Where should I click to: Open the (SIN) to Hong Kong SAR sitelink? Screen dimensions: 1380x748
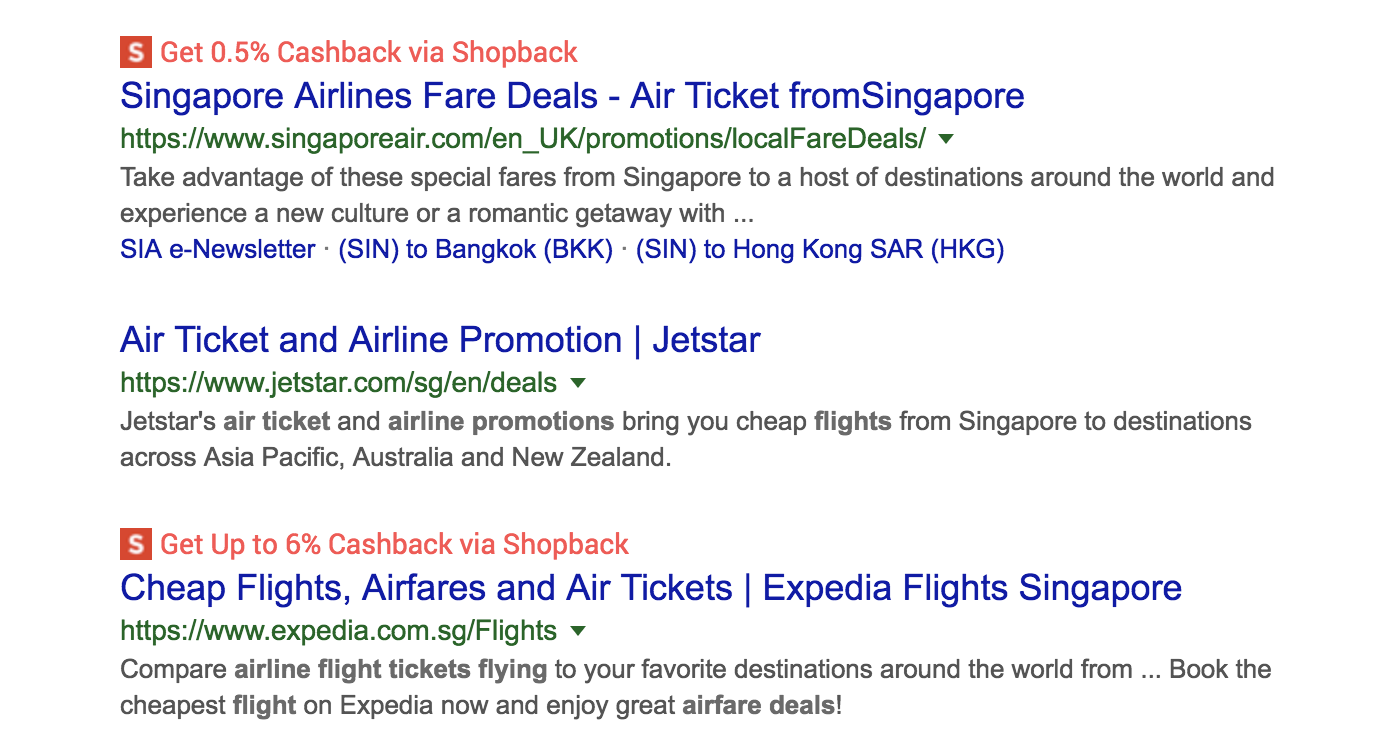(x=819, y=249)
